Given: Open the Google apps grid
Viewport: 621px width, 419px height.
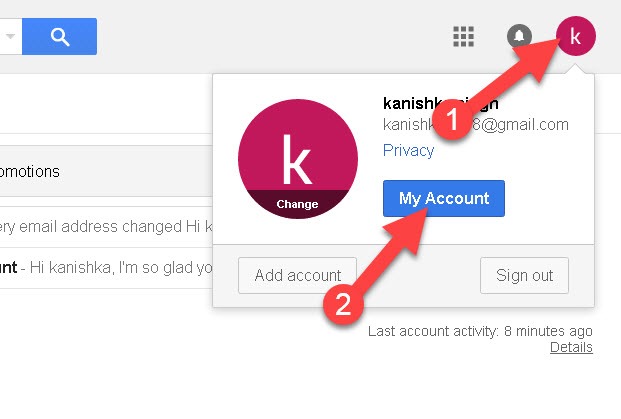Looking at the screenshot, I should (x=463, y=36).
